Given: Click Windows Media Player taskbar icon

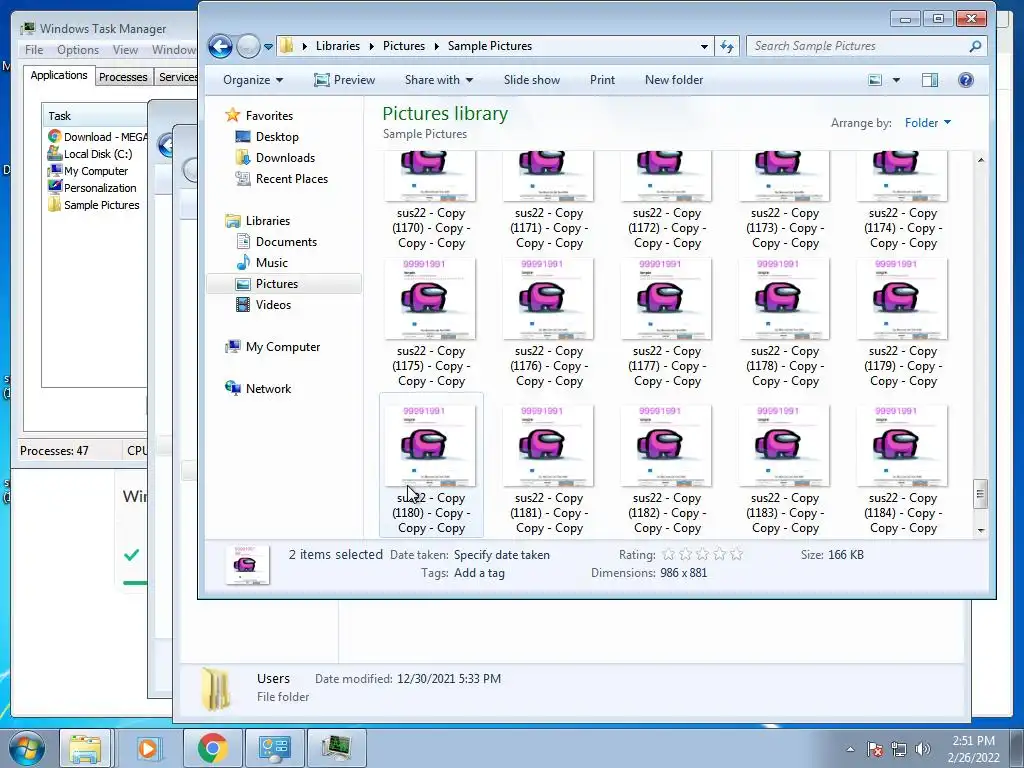Looking at the screenshot, I should 148,748.
